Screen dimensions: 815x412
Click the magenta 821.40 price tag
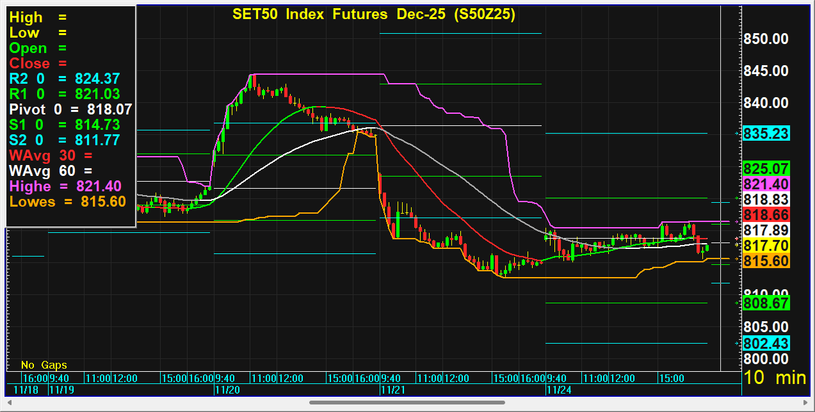tap(767, 184)
